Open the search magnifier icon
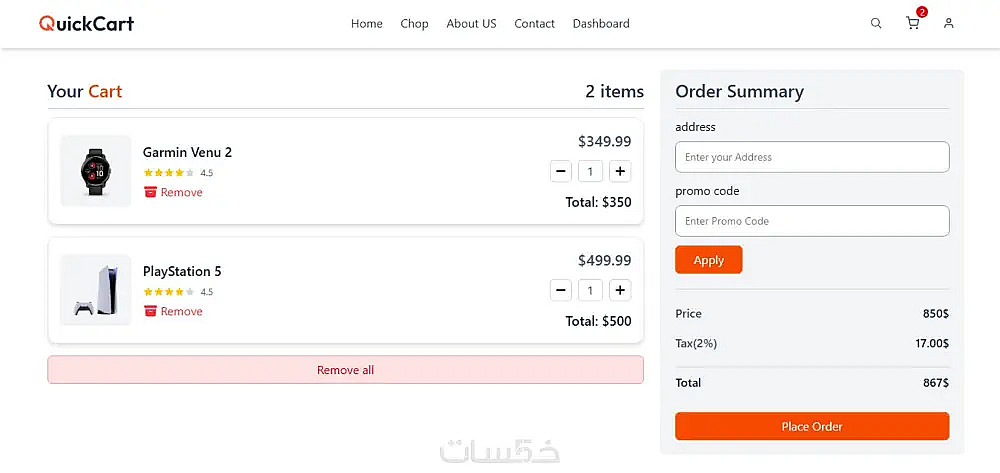Screen dimensions: 1000x473 876,23
